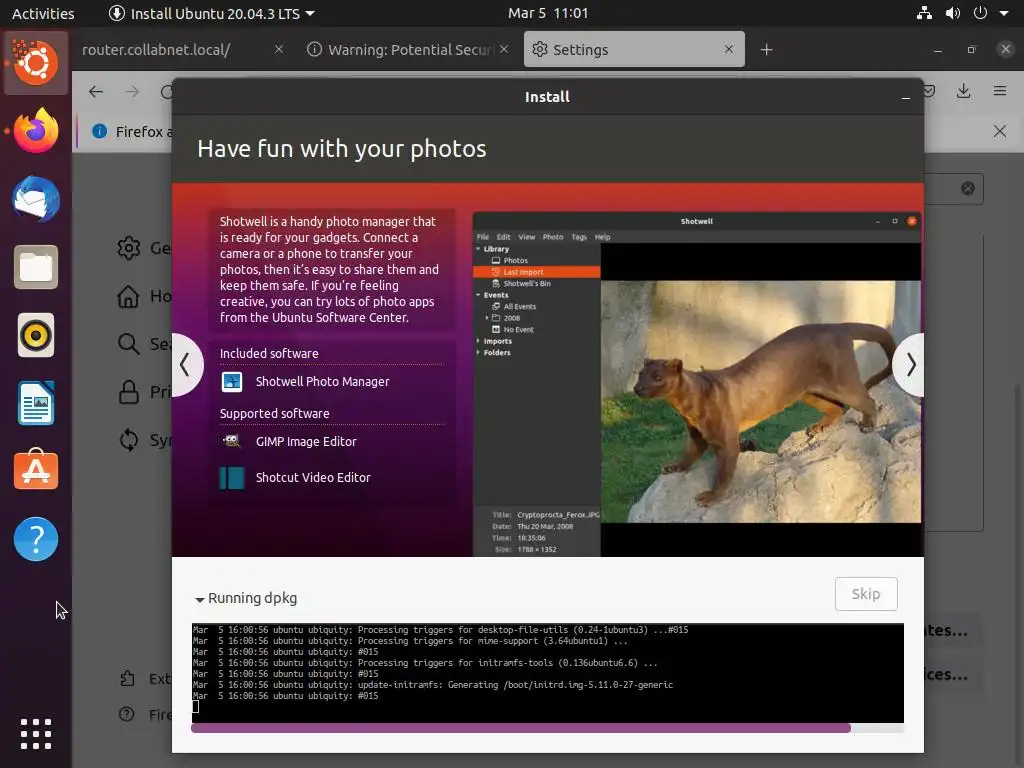Launch Firefox from the dock
Image resolution: width=1024 pixels, height=768 pixels.
(36, 131)
